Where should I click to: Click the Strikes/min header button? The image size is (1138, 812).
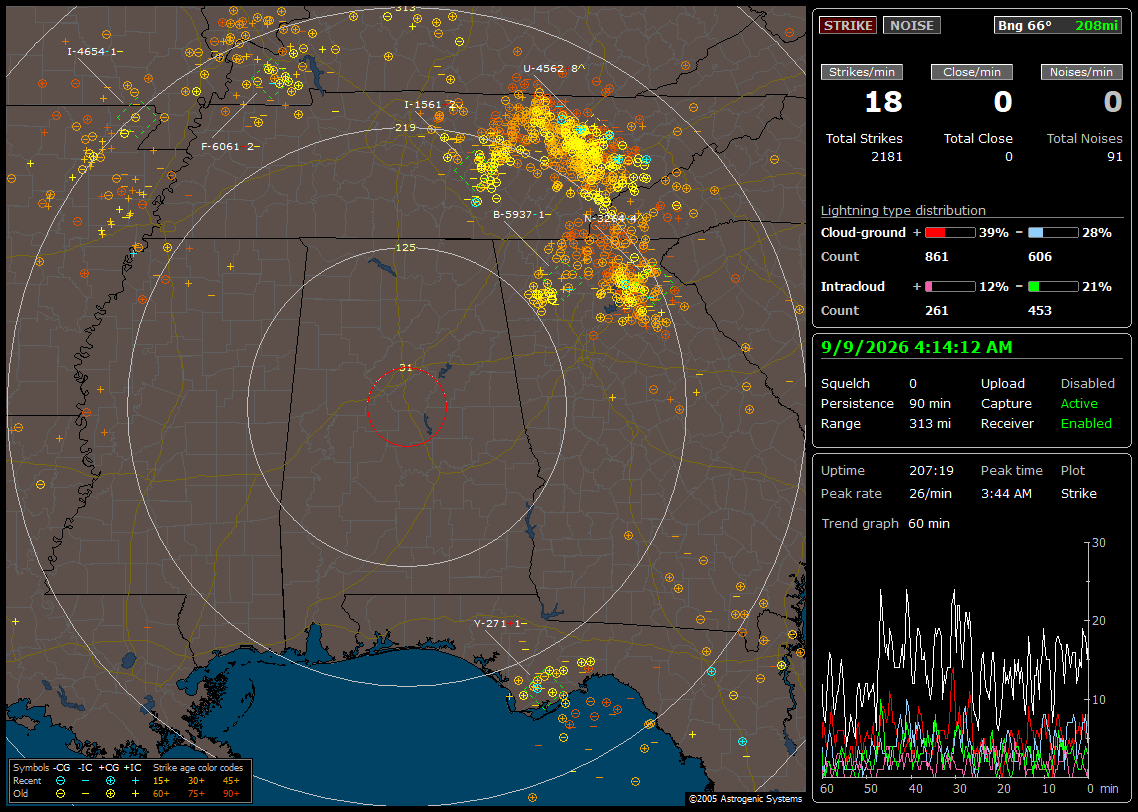pos(861,72)
